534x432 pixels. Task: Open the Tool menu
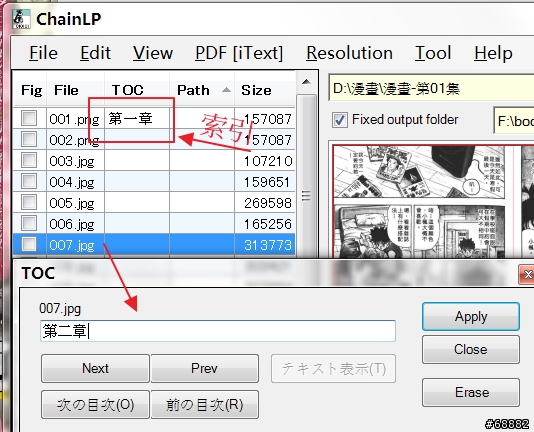433,53
